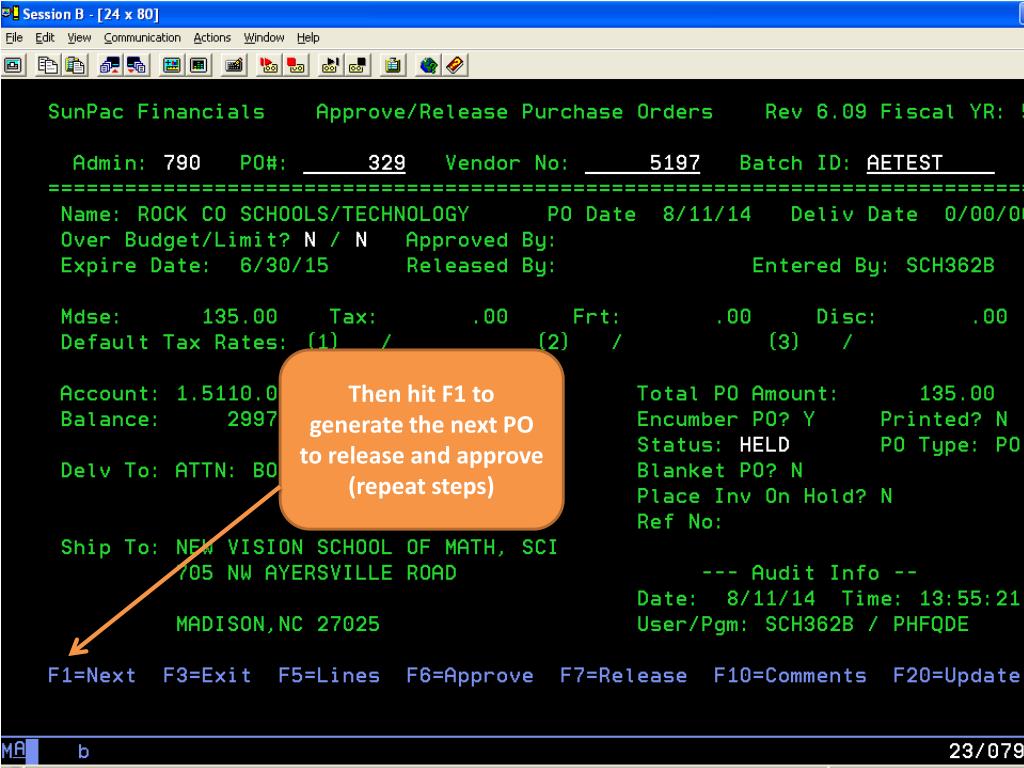Click the Printed? N text
This screenshot has width=1024, height=768.
944,419
